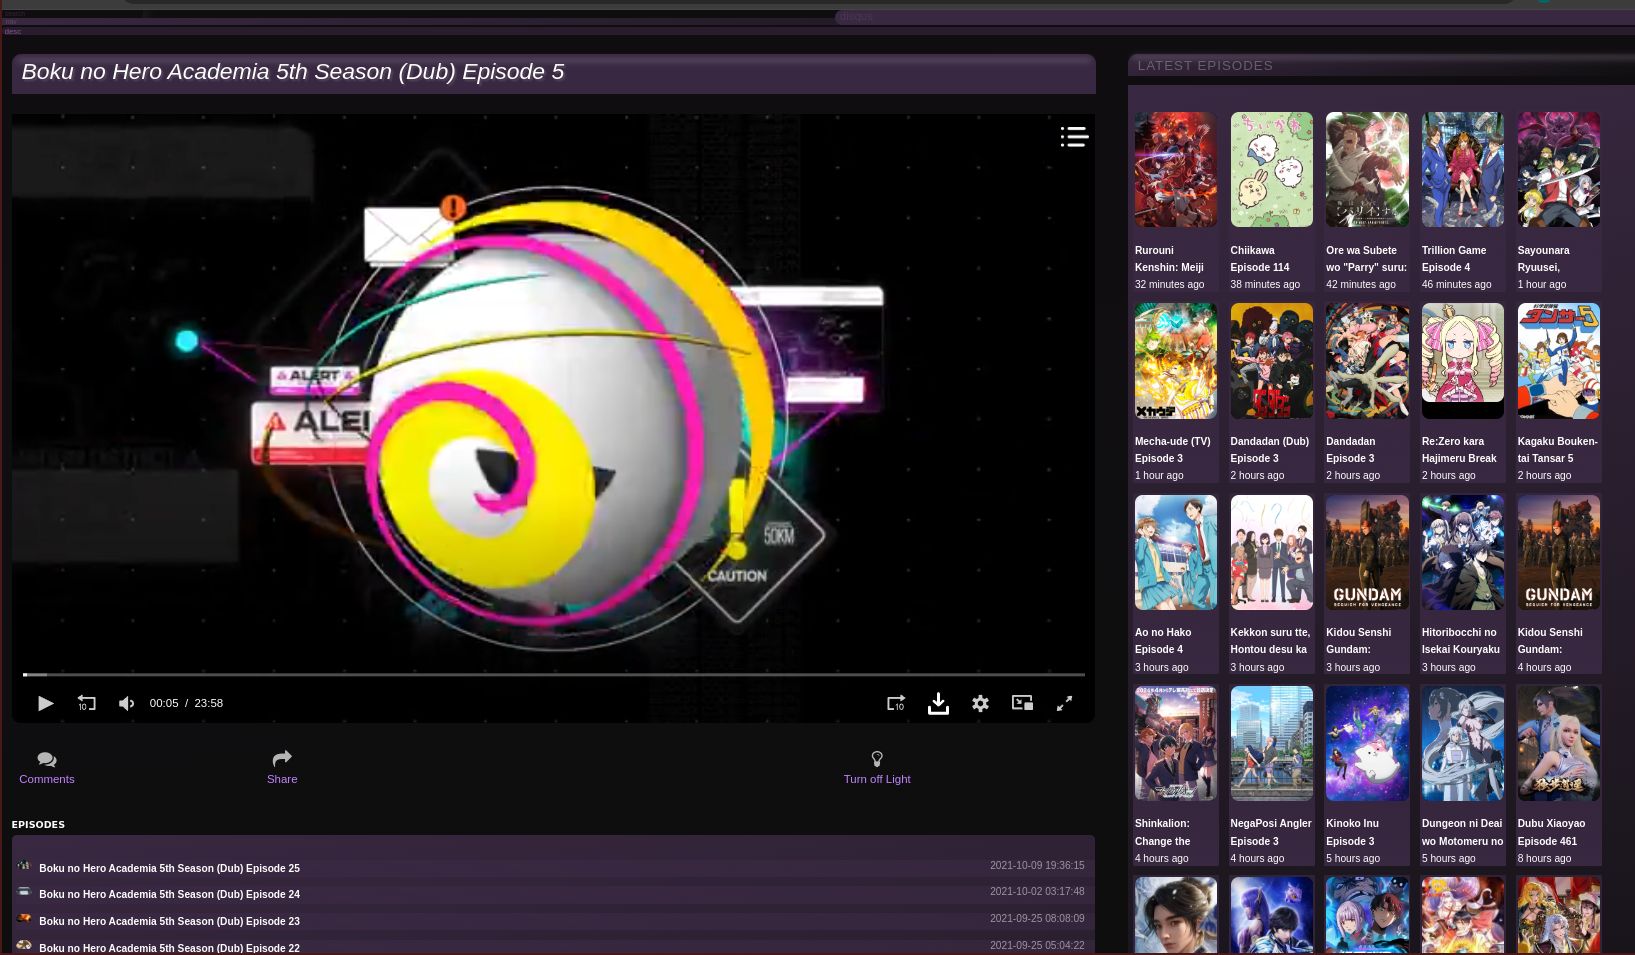Open Dandadan (Dub) Episode 3 thumbnail
This screenshot has width=1635, height=955.
coord(1271,361)
